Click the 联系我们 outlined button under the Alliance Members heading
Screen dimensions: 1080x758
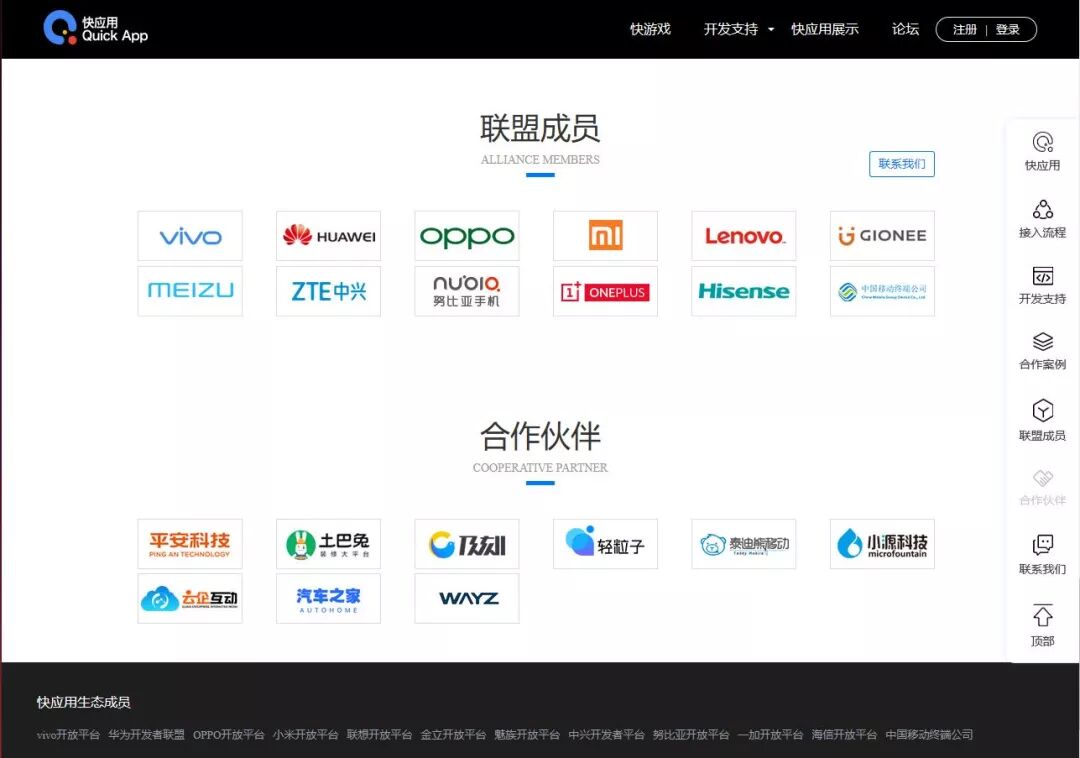point(902,164)
